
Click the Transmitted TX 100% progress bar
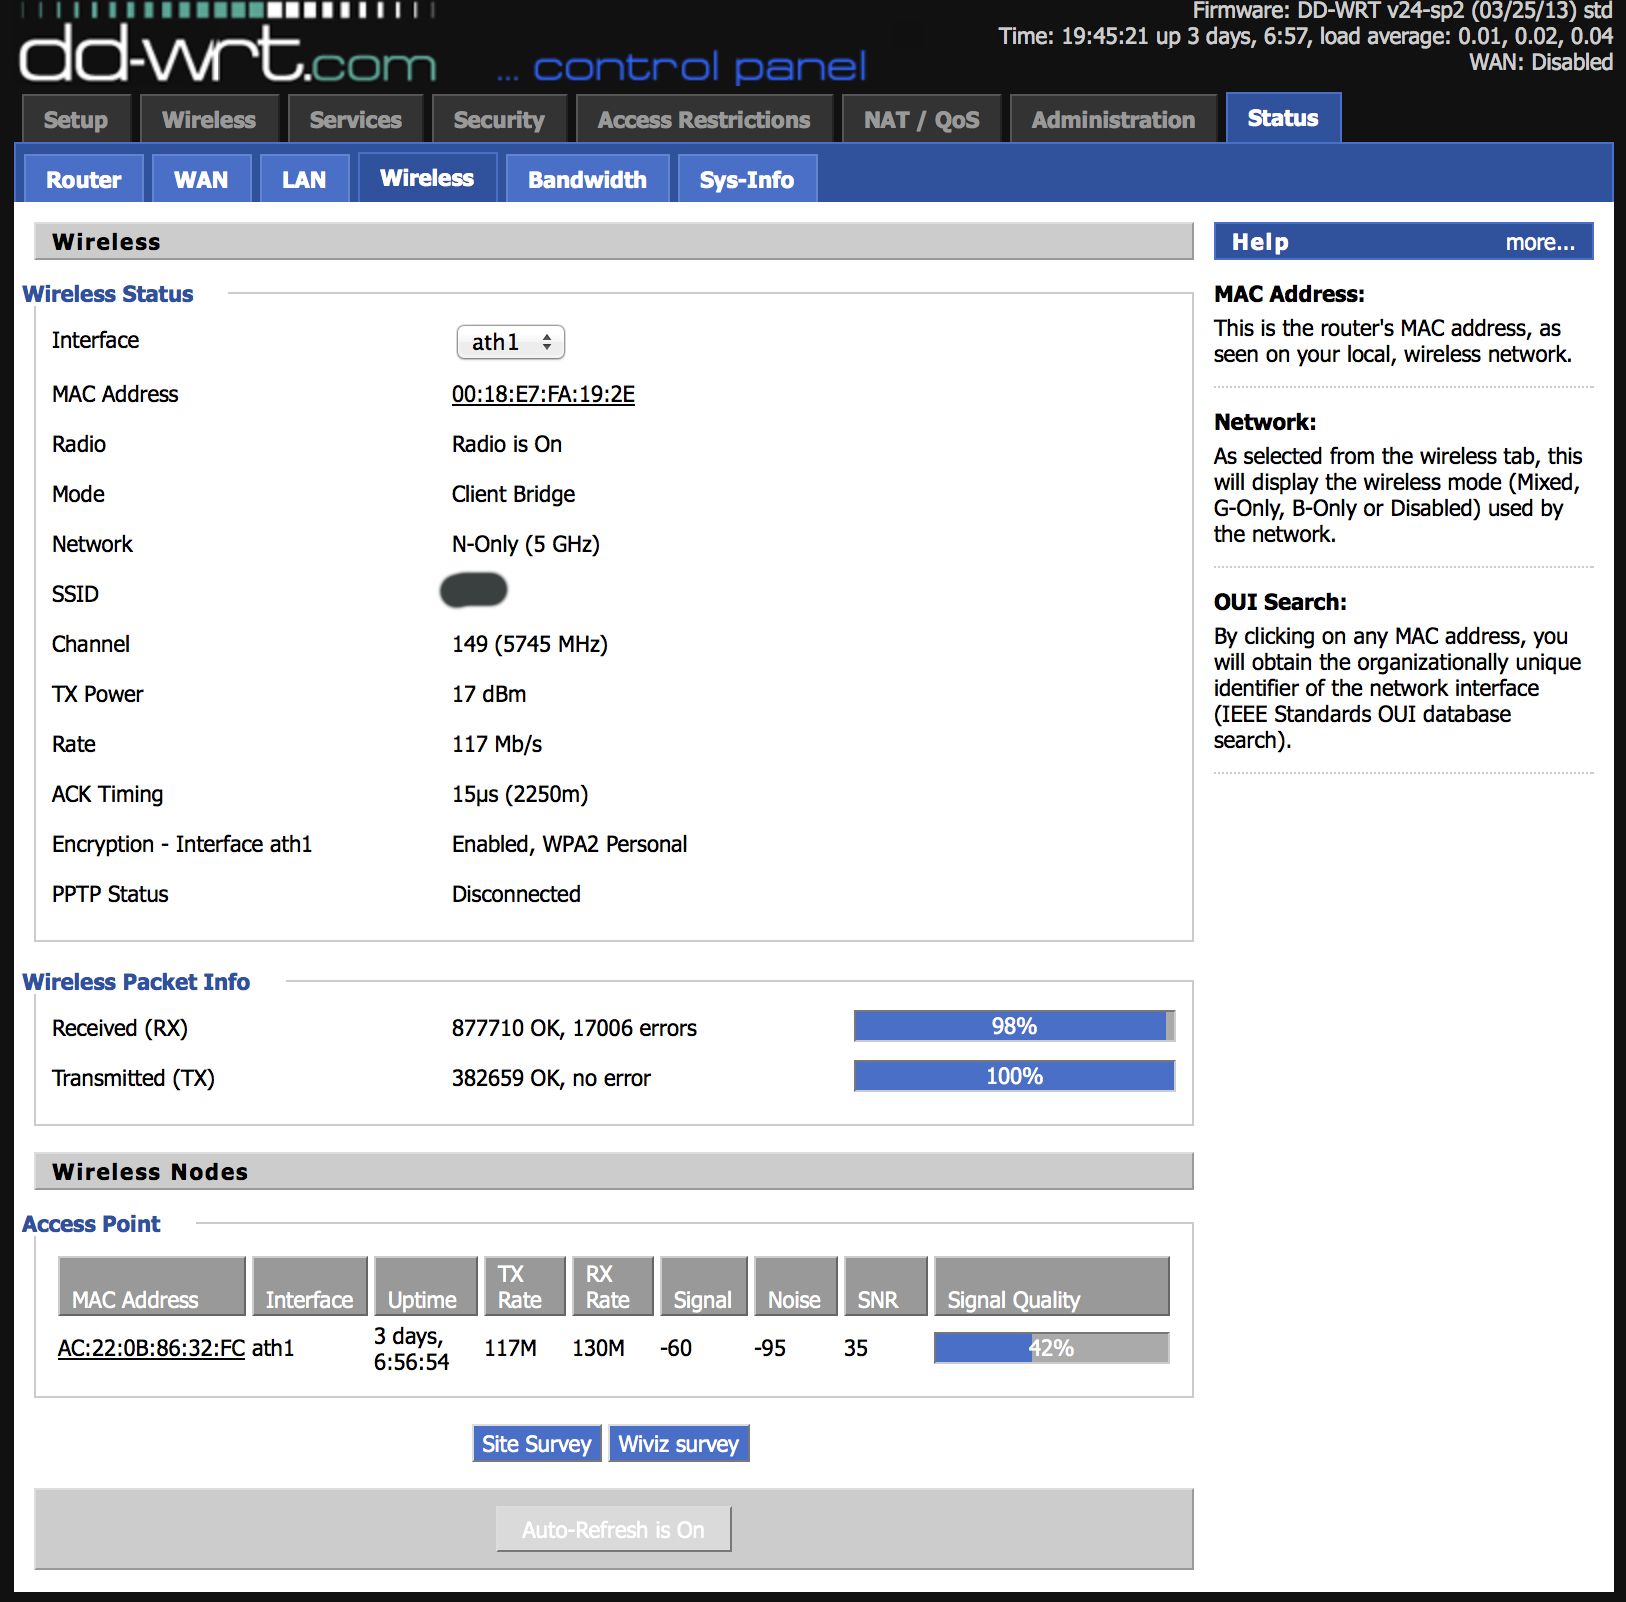click(x=1014, y=1076)
